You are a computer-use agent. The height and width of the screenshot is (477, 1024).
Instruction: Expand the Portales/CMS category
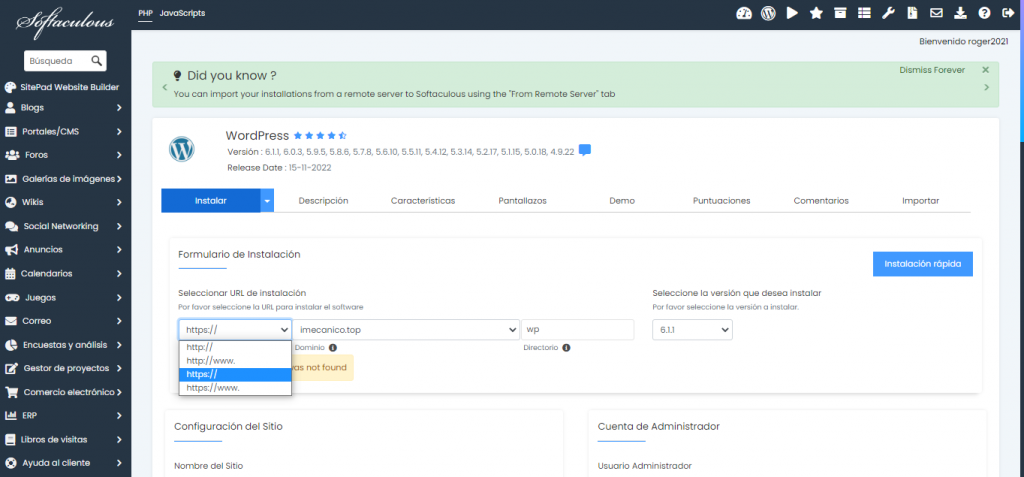65,131
